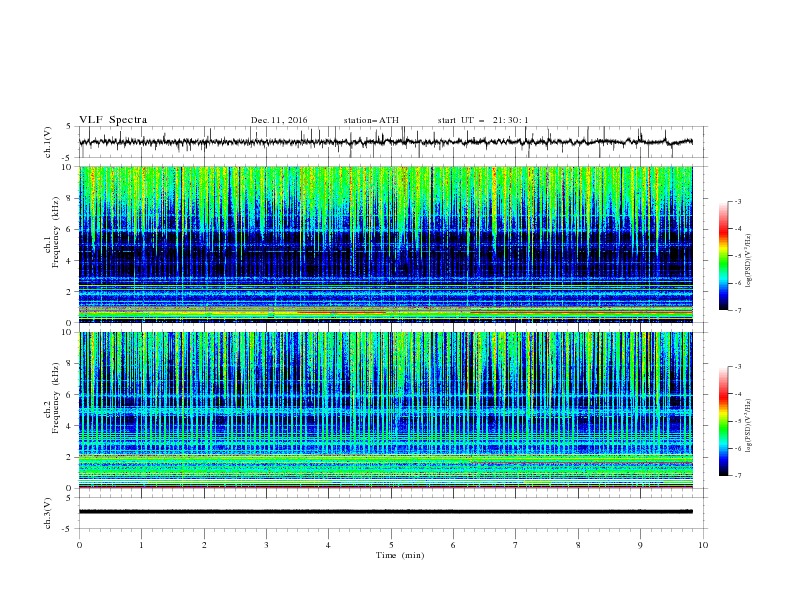This screenshot has width=792, height=612.
Task: Click time axis tick label "7"
Action: [x=516, y=545]
